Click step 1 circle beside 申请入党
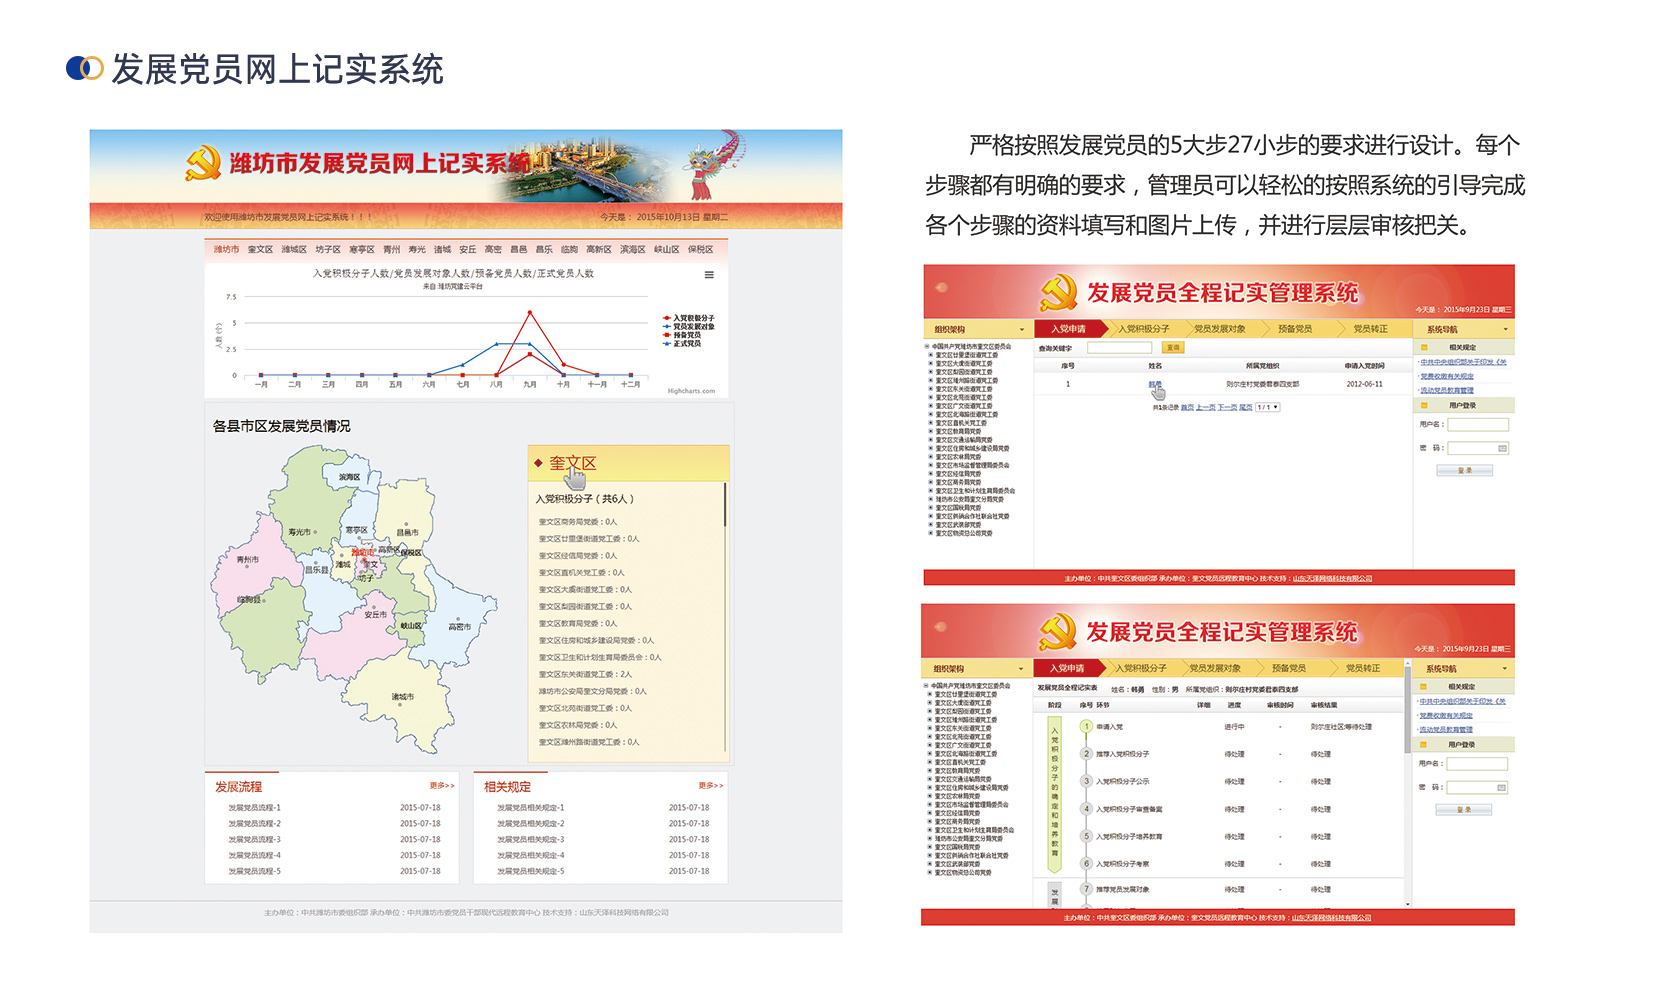The width and height of the screenshot is (1671, 1002). (x=1086, y=727)
